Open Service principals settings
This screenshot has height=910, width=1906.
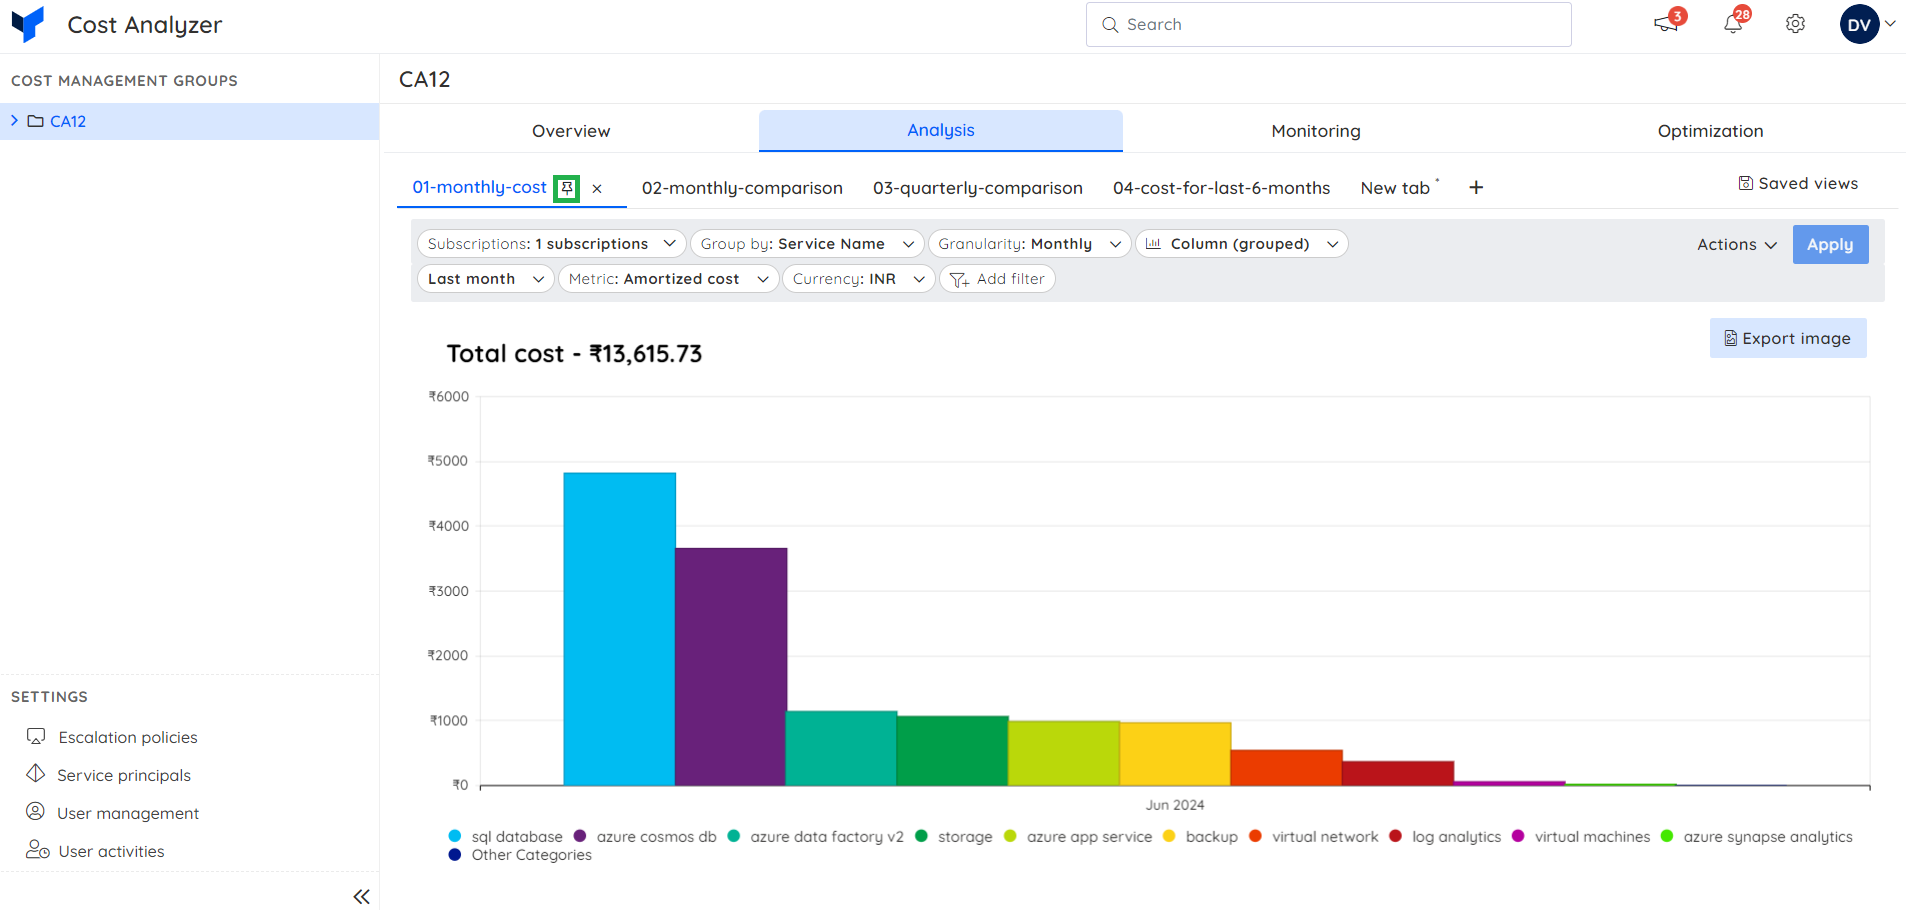(108, 775)
